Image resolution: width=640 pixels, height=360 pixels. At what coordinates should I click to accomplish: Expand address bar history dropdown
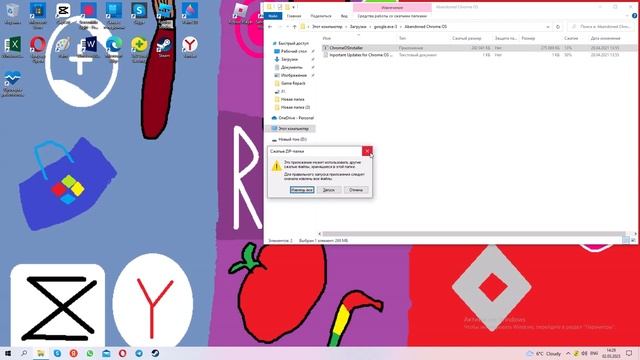pos(548,27)
